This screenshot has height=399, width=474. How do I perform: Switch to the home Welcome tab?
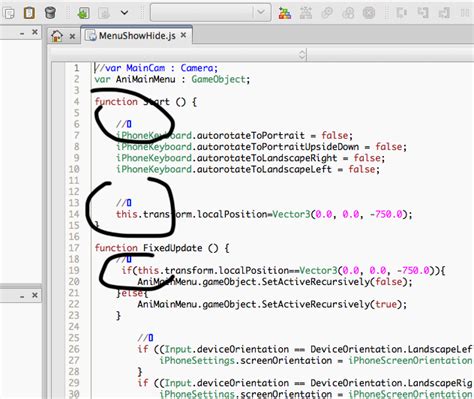57,36
